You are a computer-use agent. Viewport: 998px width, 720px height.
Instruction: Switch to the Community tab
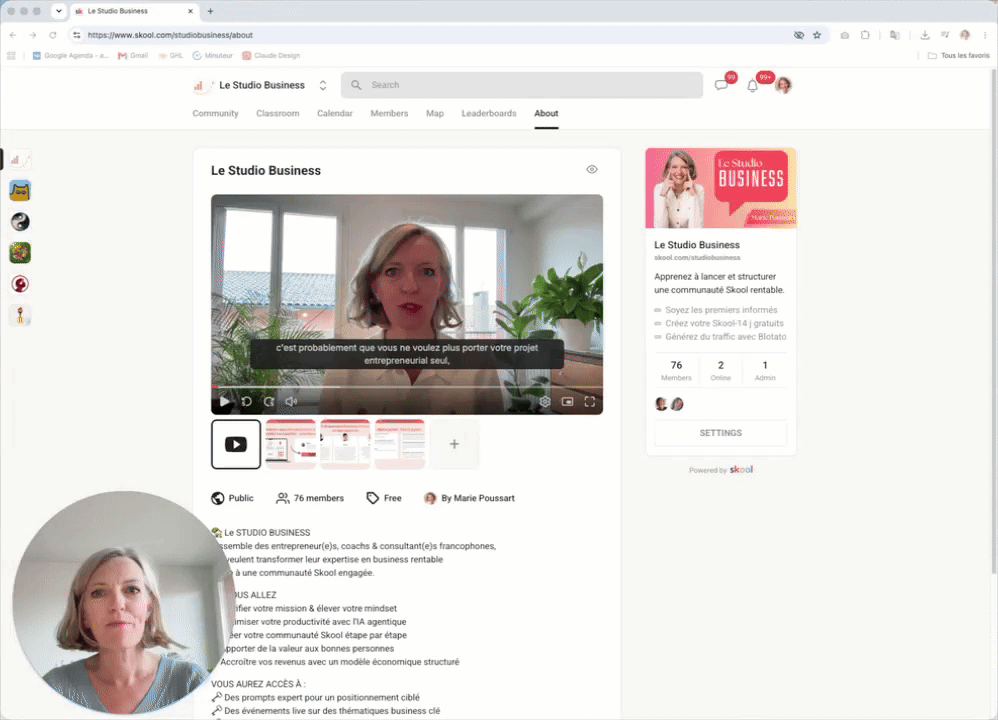pos(215,113)
